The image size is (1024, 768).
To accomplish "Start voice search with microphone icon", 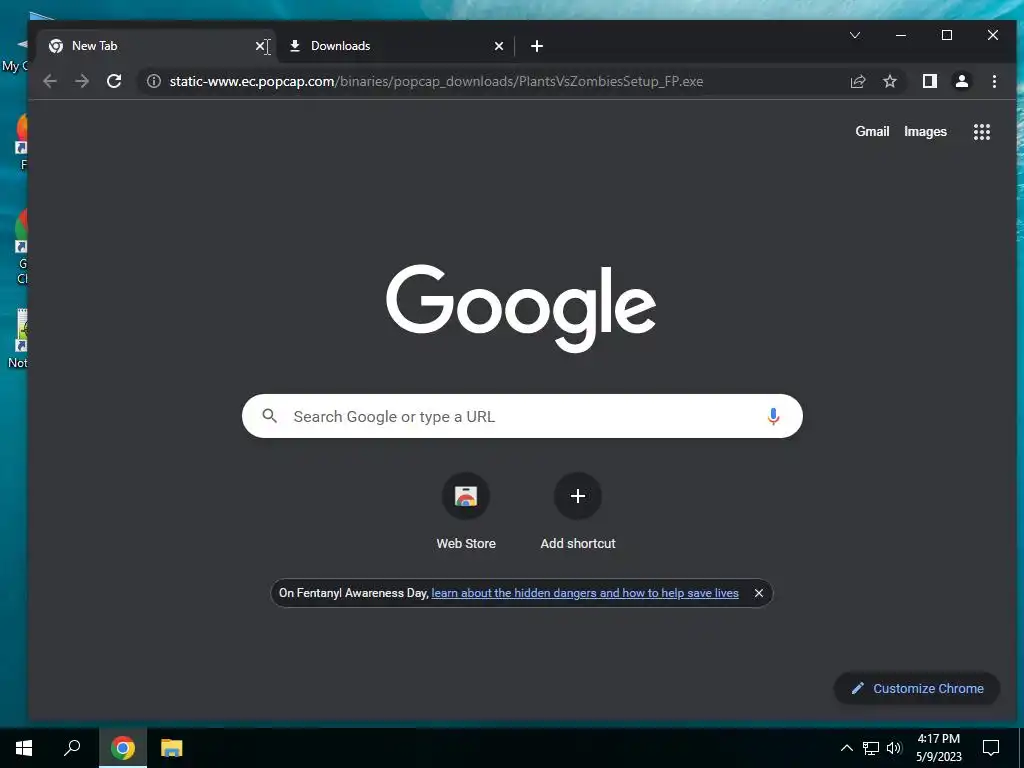I will pos(773,416).
